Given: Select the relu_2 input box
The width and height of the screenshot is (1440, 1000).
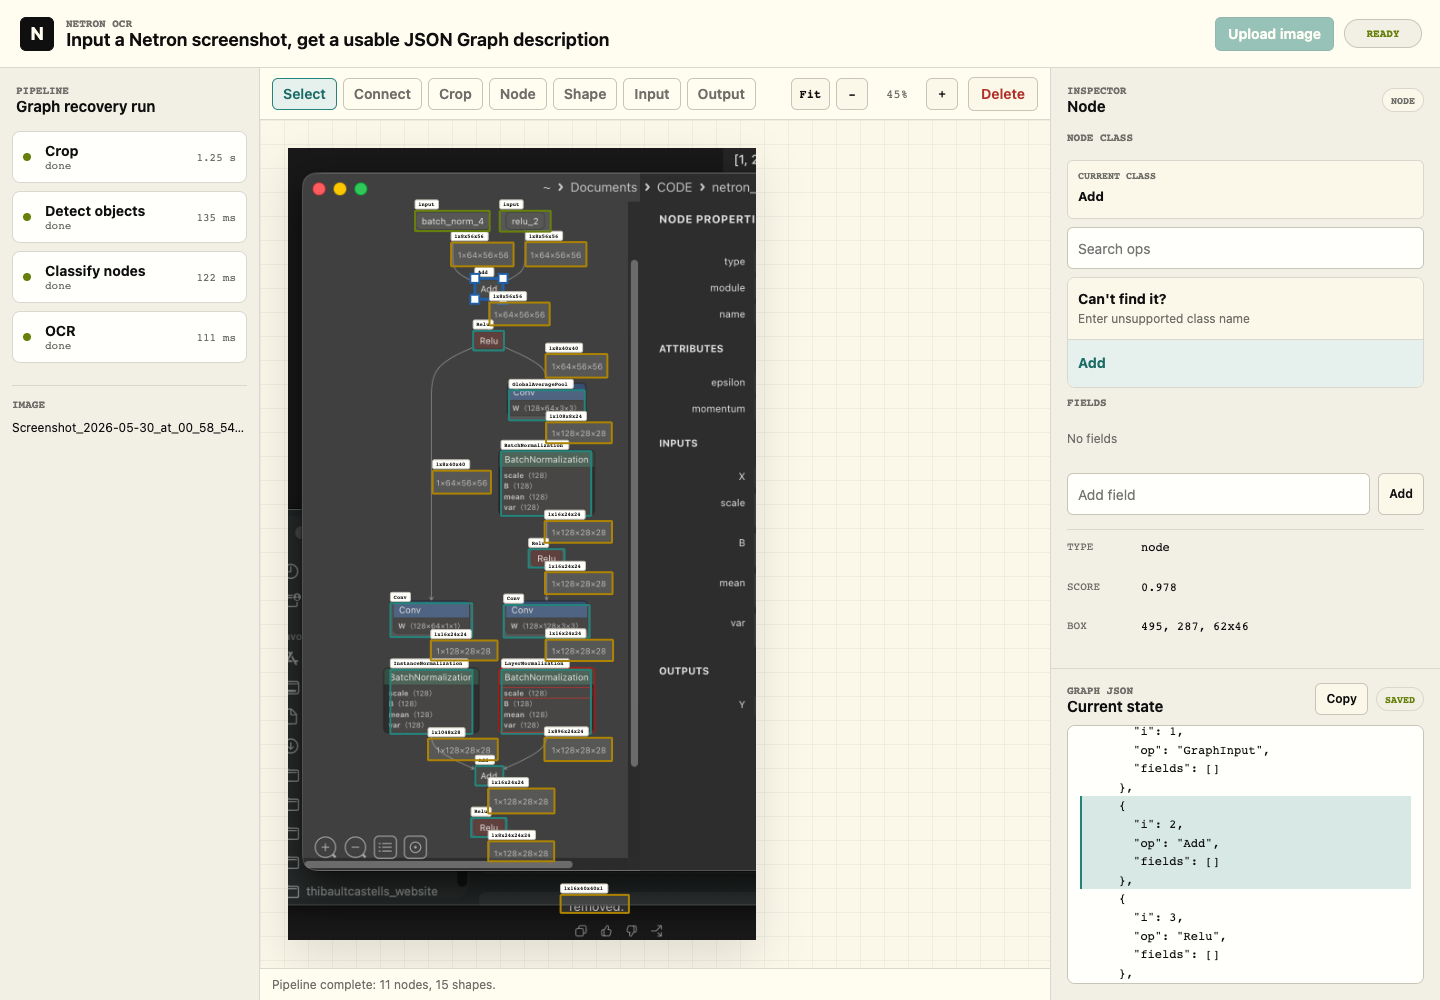Looking at the screenshot, I should coord(525,221).
